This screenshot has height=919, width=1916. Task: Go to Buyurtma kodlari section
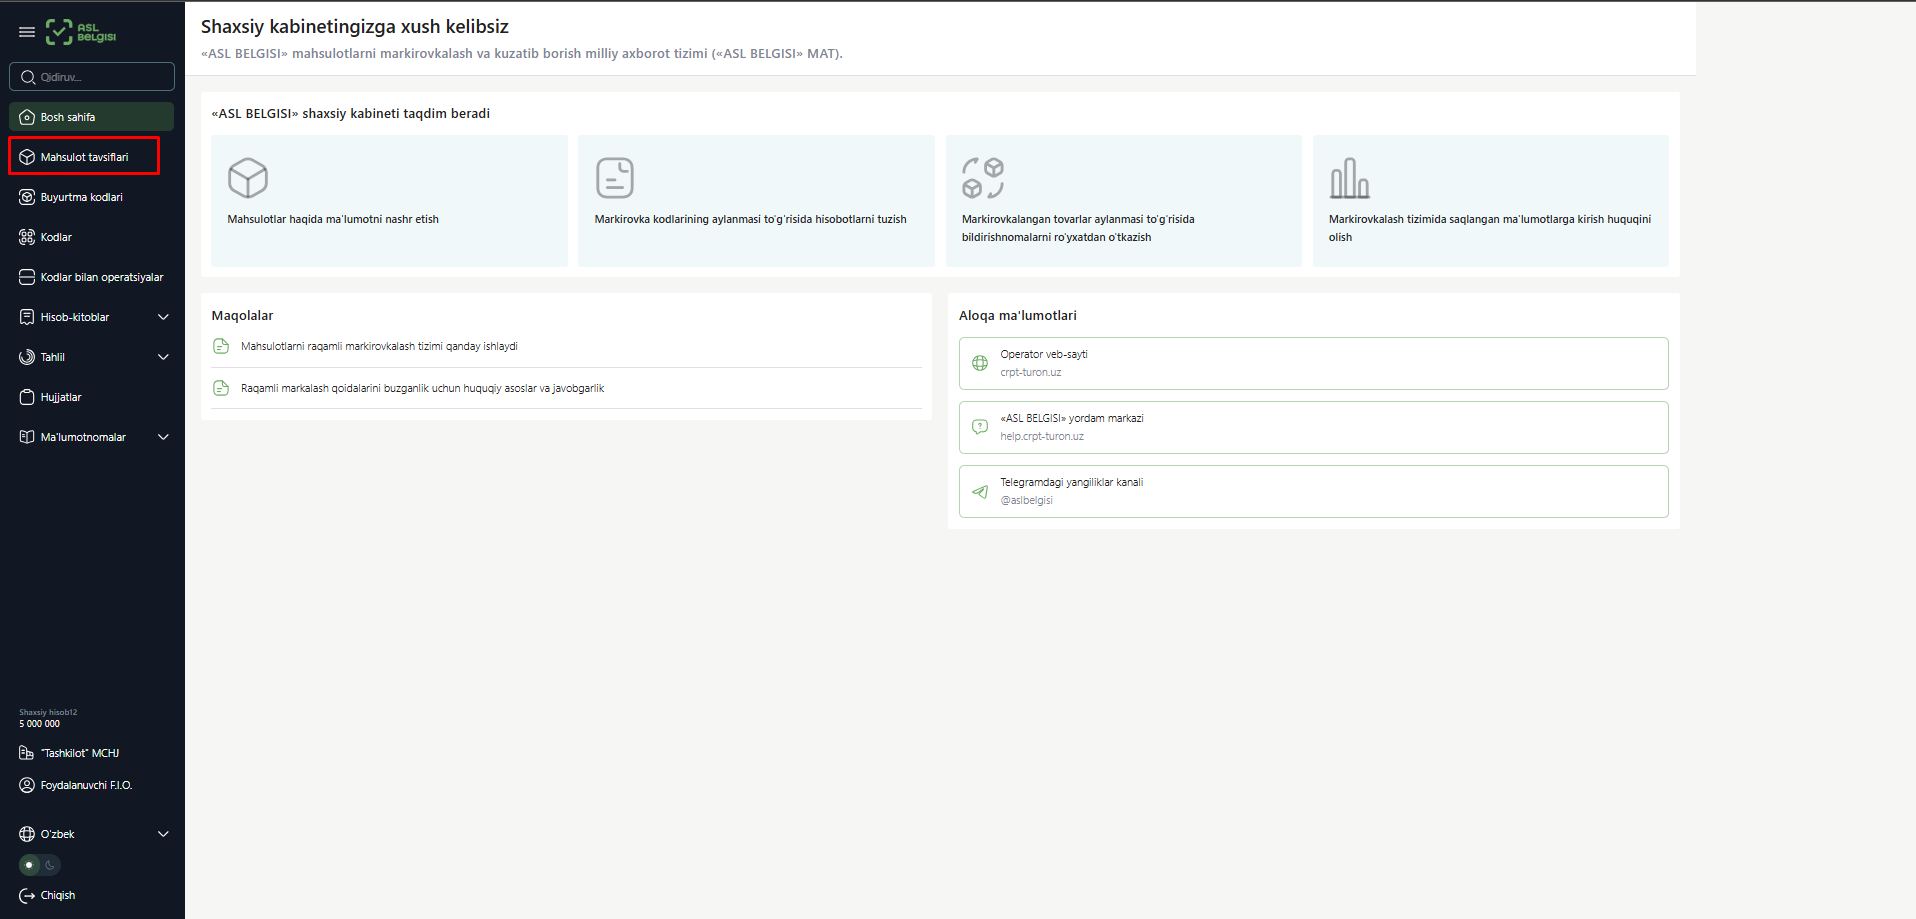(x=81, y=197)
